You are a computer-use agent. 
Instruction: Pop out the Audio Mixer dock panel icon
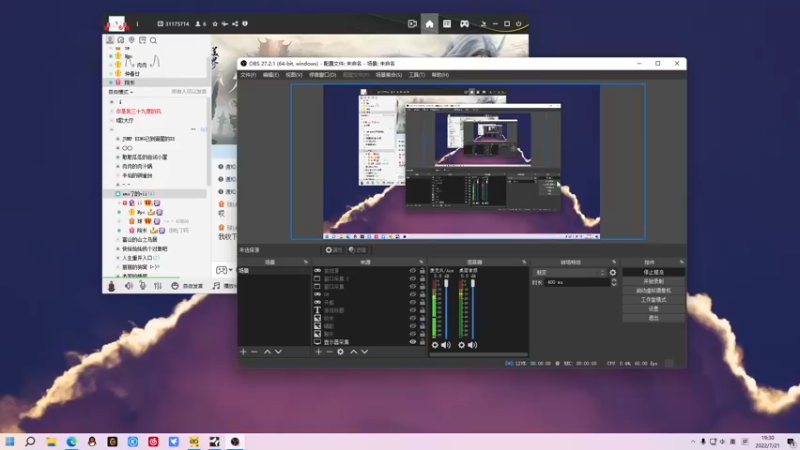click(x=524, y=262)
